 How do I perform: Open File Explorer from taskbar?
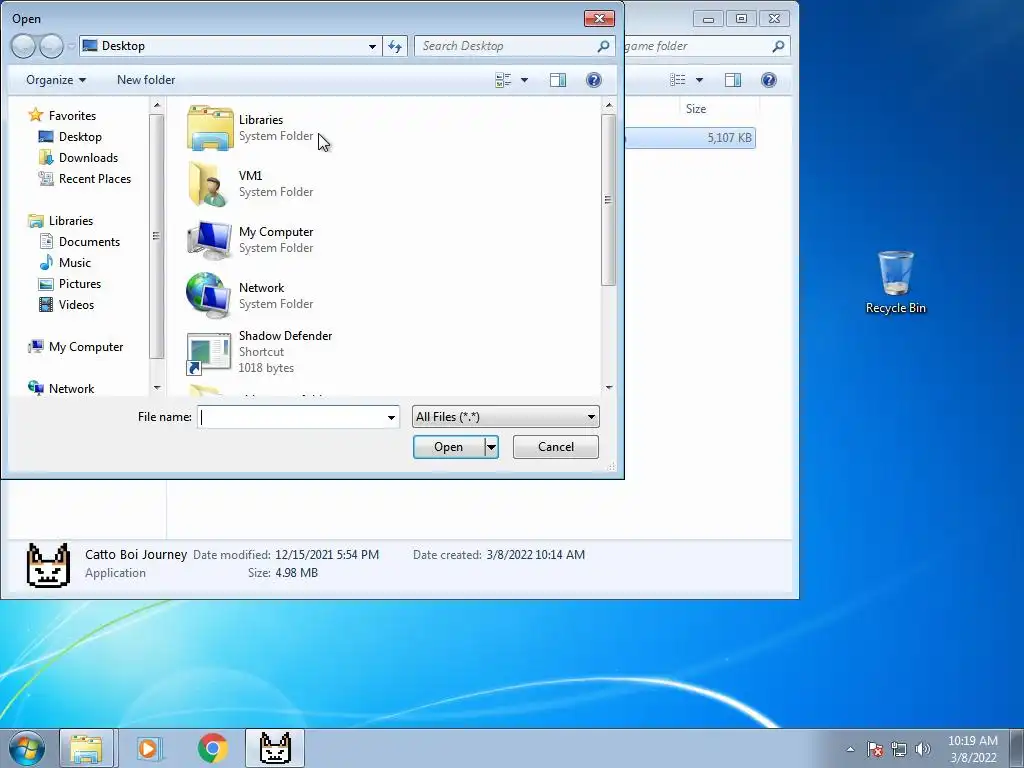87,748
